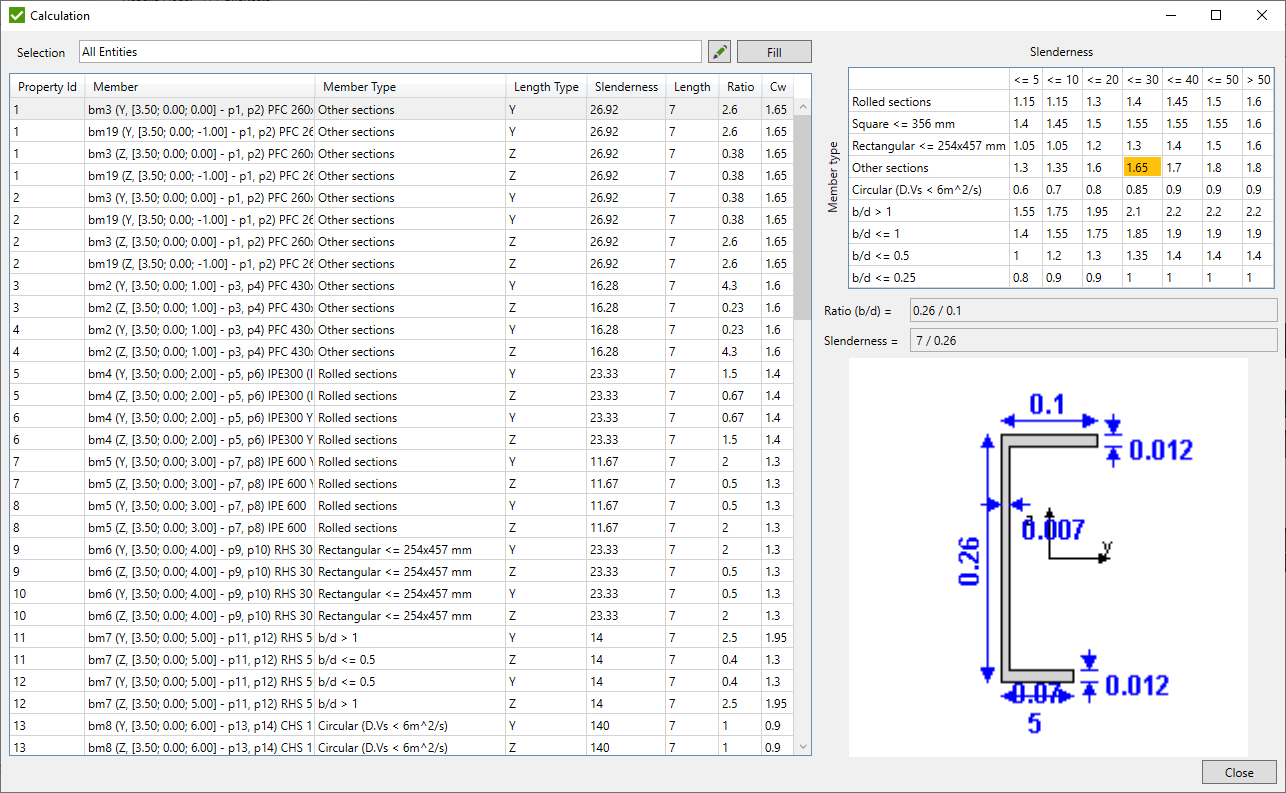Viewport: 1286px width, 793px height.
Task: Click the <= 30 column header in Slenderness table
Action: [x=1142, y=79]
